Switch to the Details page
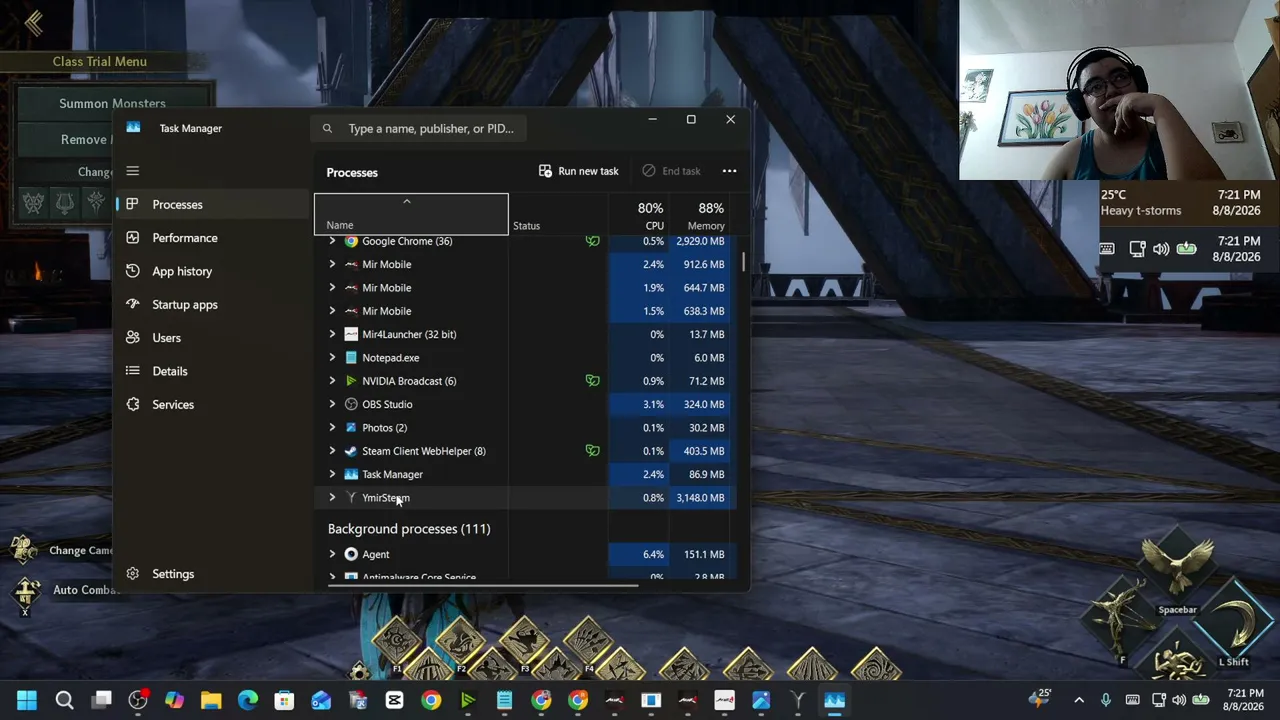The height and width of the screenshot is (720, 1280). [212, 371]
